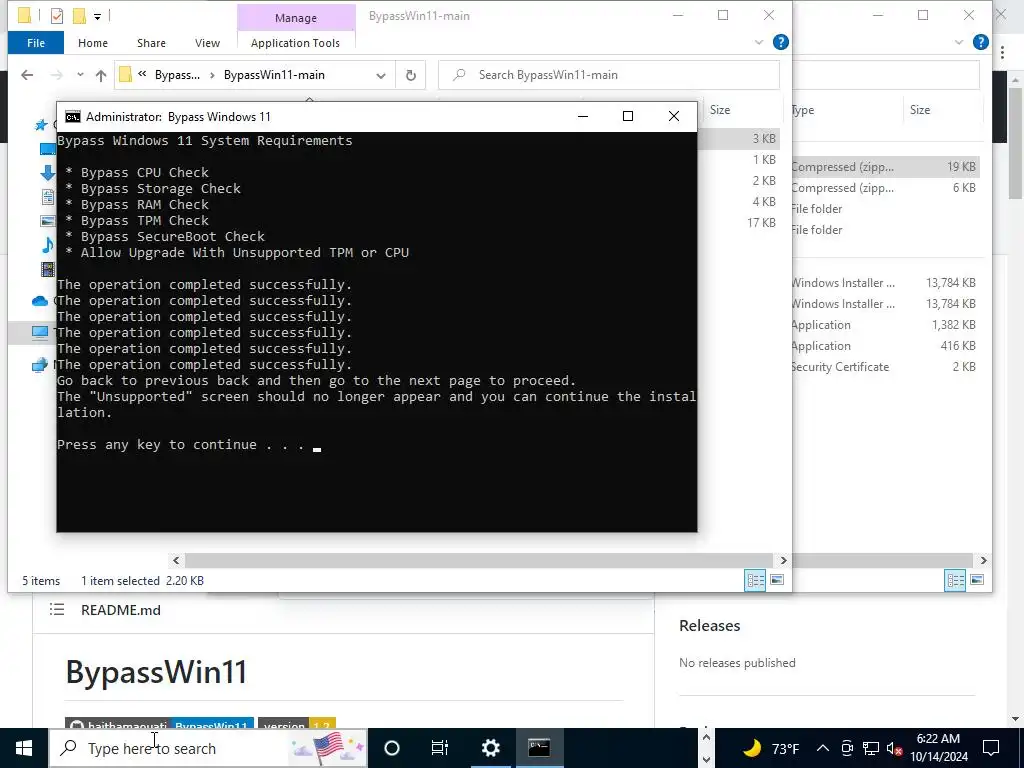Open Task View on the taskbar
The height and width of the screenshot is (768, 1024).
(440, 748)
